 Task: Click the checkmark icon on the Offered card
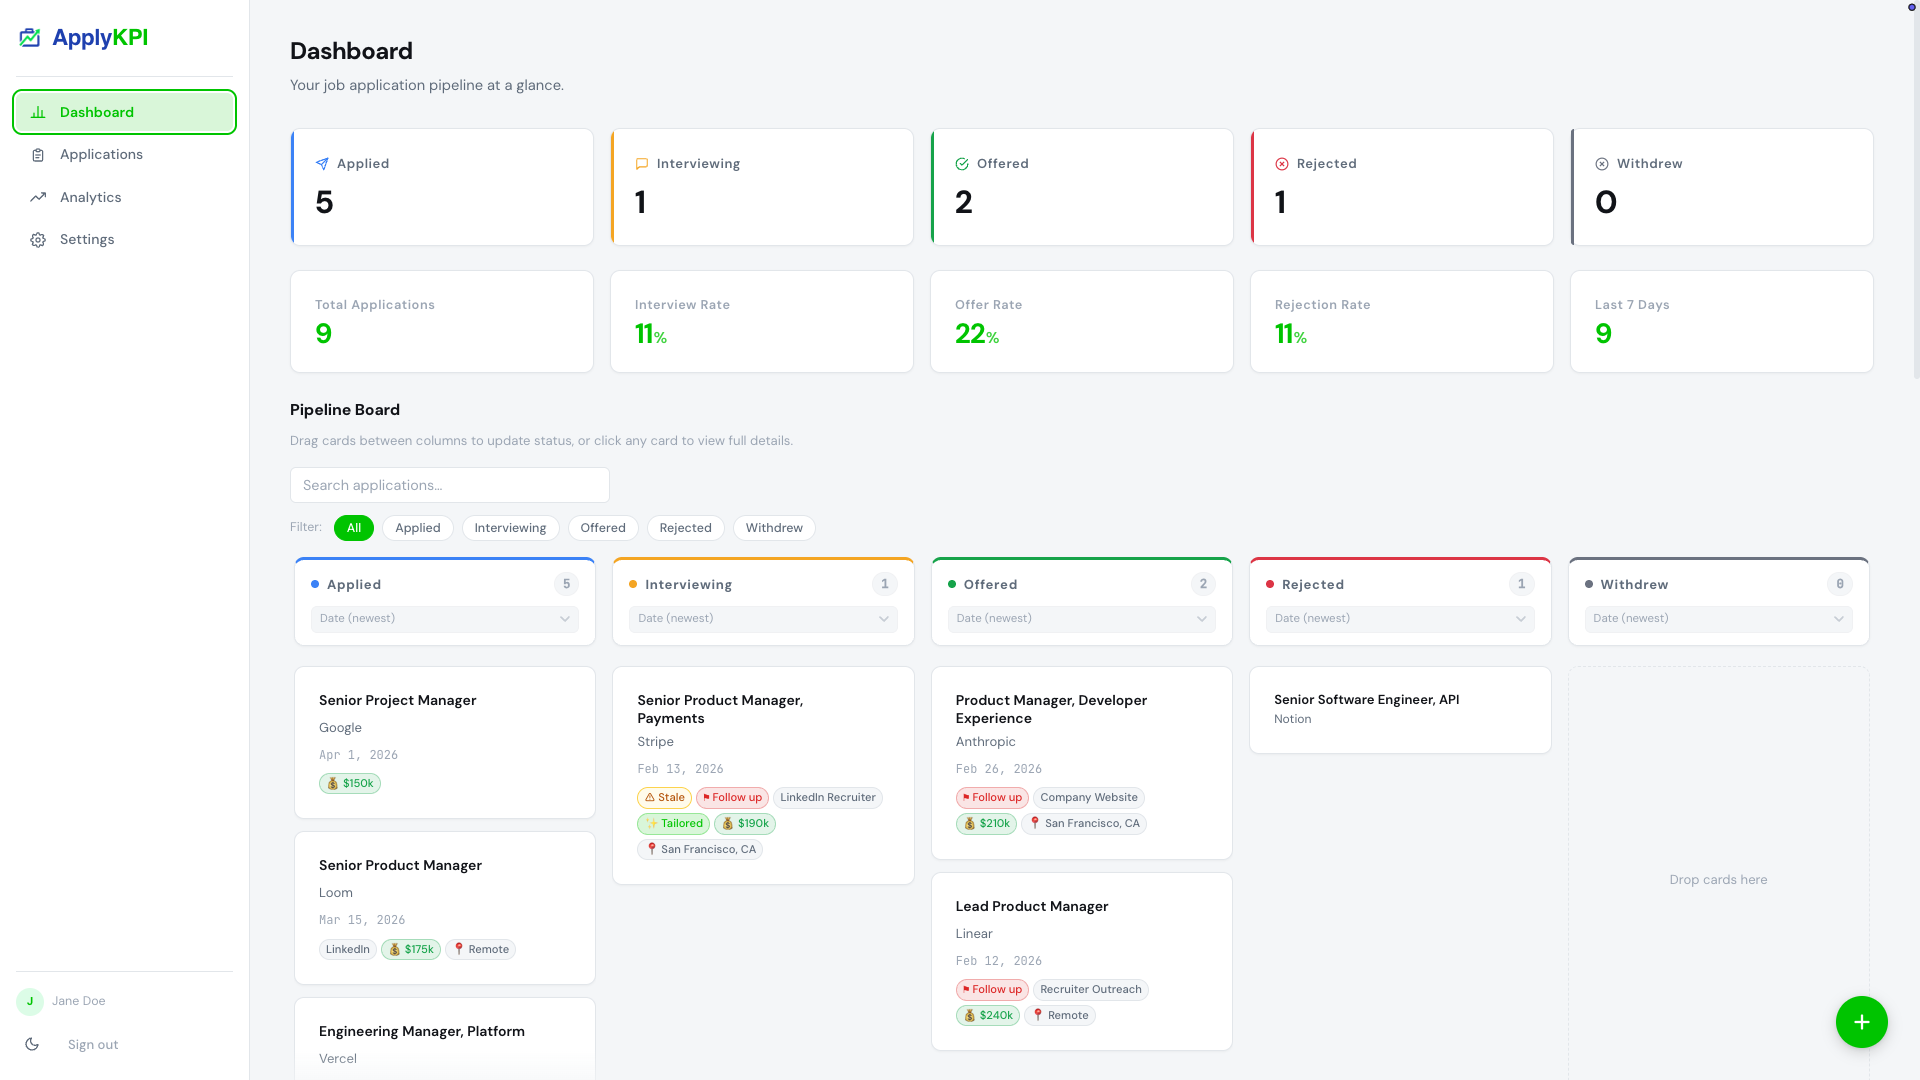(961, 163)
